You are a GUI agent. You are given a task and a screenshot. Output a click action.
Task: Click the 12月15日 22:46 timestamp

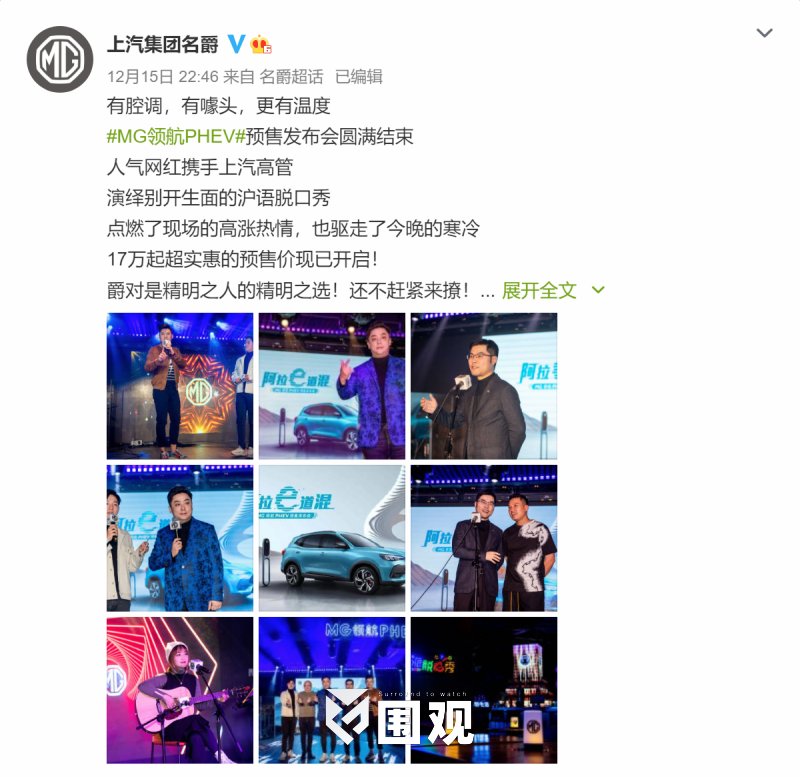162,77
